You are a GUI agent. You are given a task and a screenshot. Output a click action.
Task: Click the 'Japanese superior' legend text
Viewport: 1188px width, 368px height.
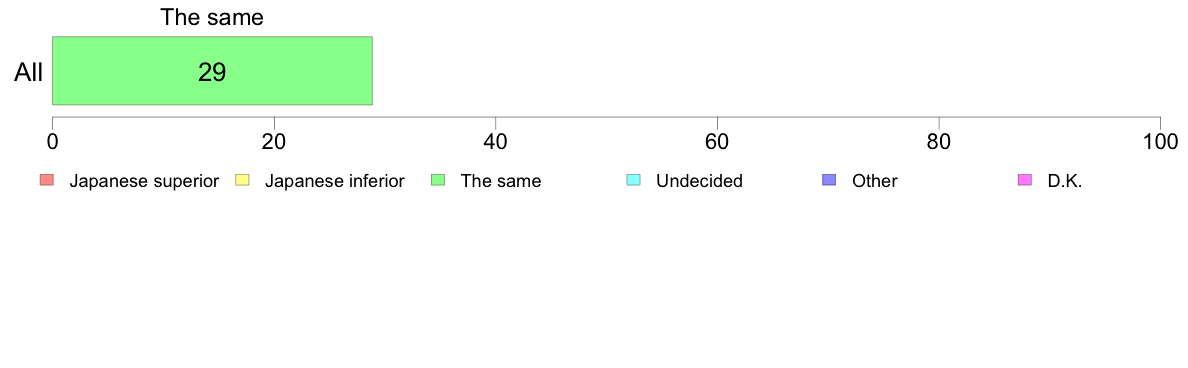[x=144, y=182]
